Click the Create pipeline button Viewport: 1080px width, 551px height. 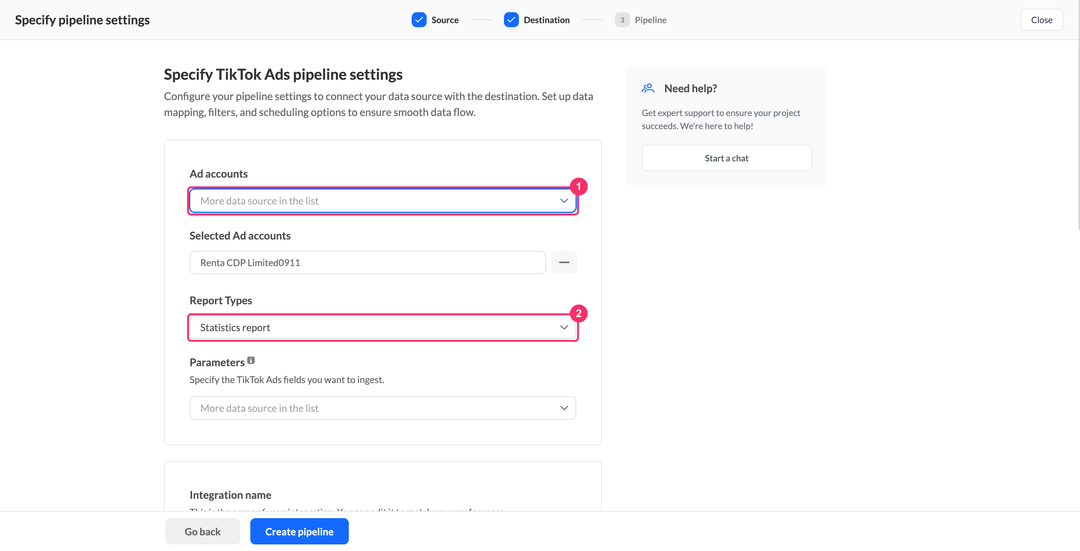pyautogui.click(x=300, y=532)
